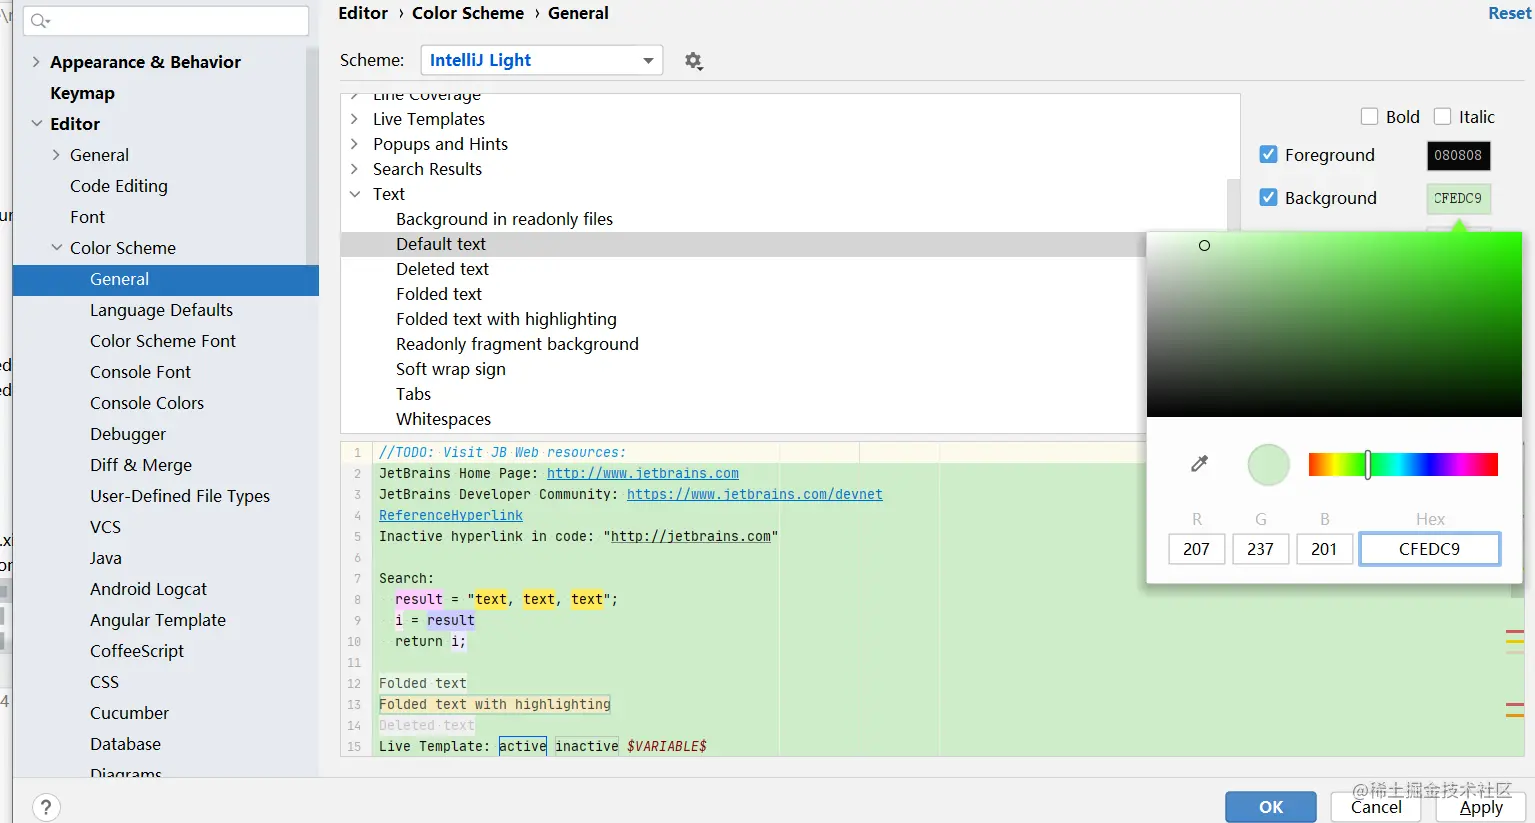Click the round color preview circle
This screenshot has height=823, width=1535.
point(1268,465)
